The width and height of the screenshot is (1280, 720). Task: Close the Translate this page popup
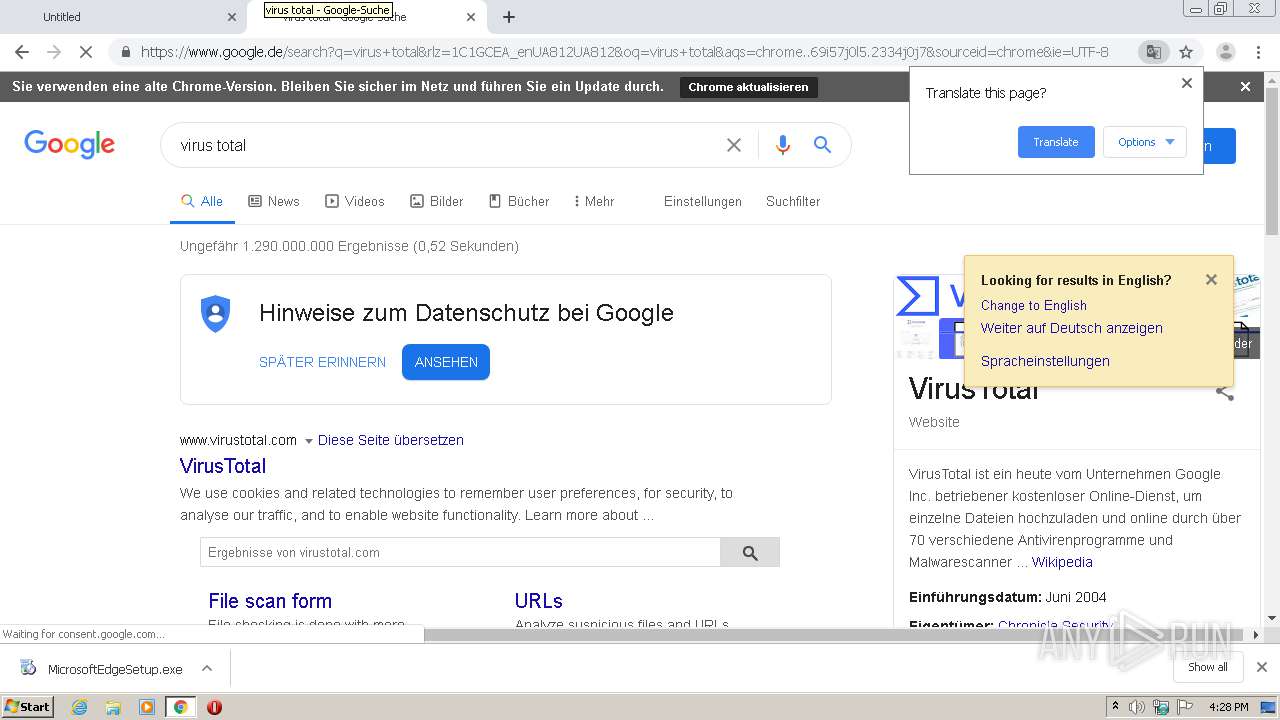pos(1187,83)
